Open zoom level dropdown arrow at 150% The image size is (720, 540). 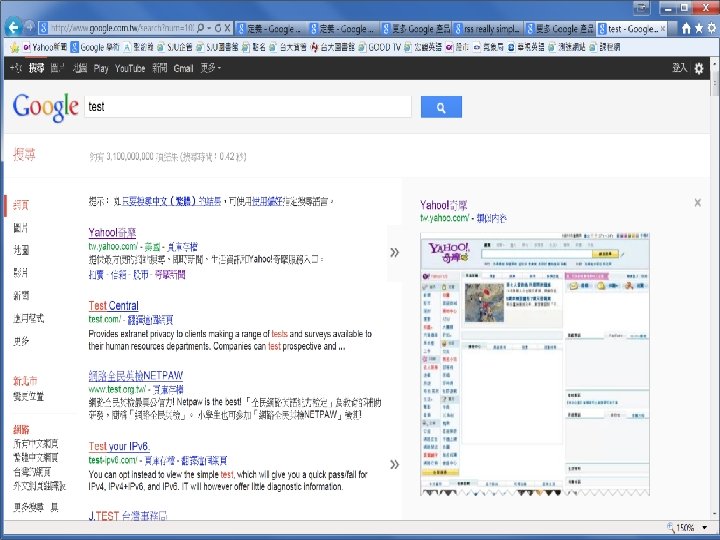705,528
